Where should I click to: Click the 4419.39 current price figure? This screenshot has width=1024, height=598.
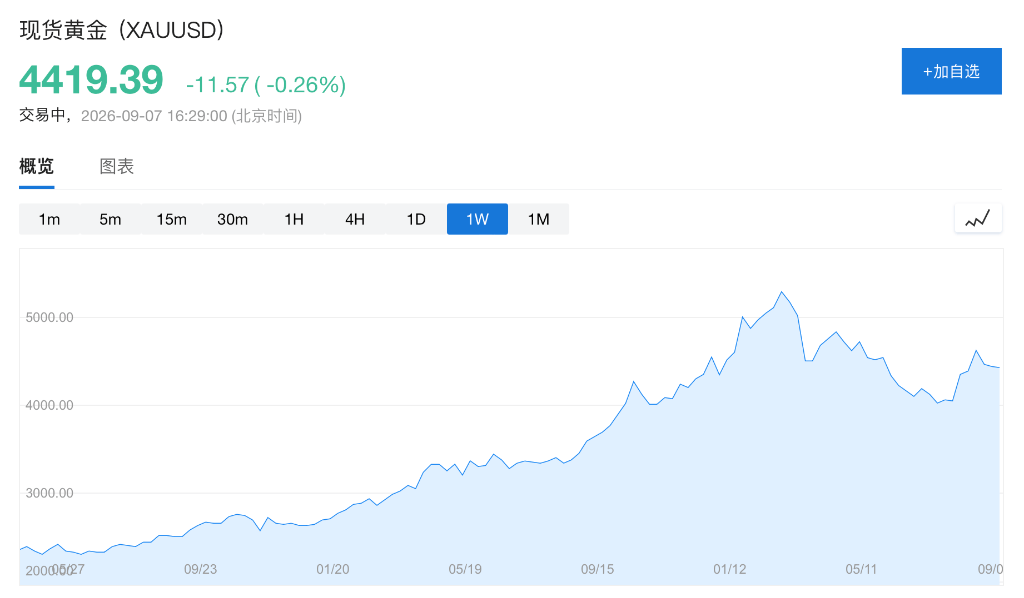pos(91,80)
